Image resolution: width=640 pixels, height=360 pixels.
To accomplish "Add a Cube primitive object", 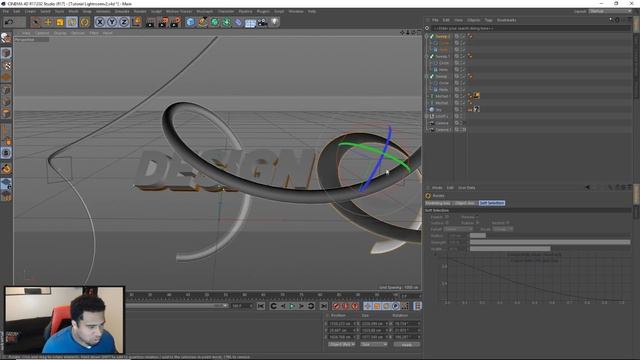I will point(190,22).
